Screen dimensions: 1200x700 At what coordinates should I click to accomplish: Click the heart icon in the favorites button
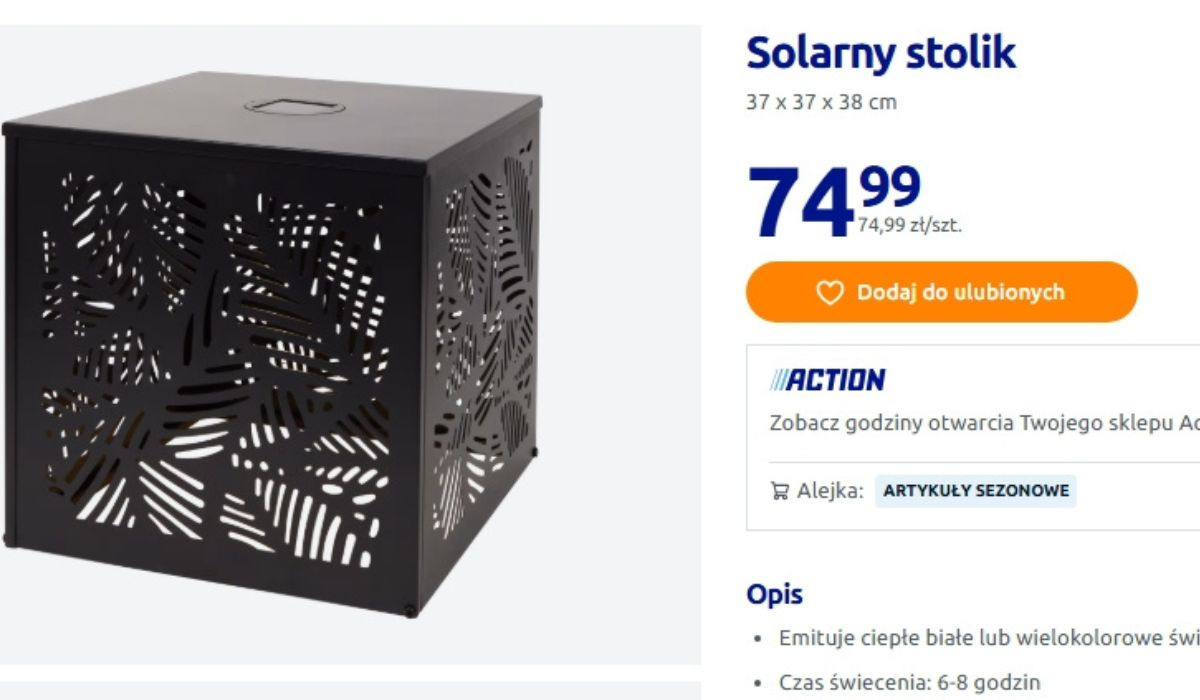tap(830, 292)
